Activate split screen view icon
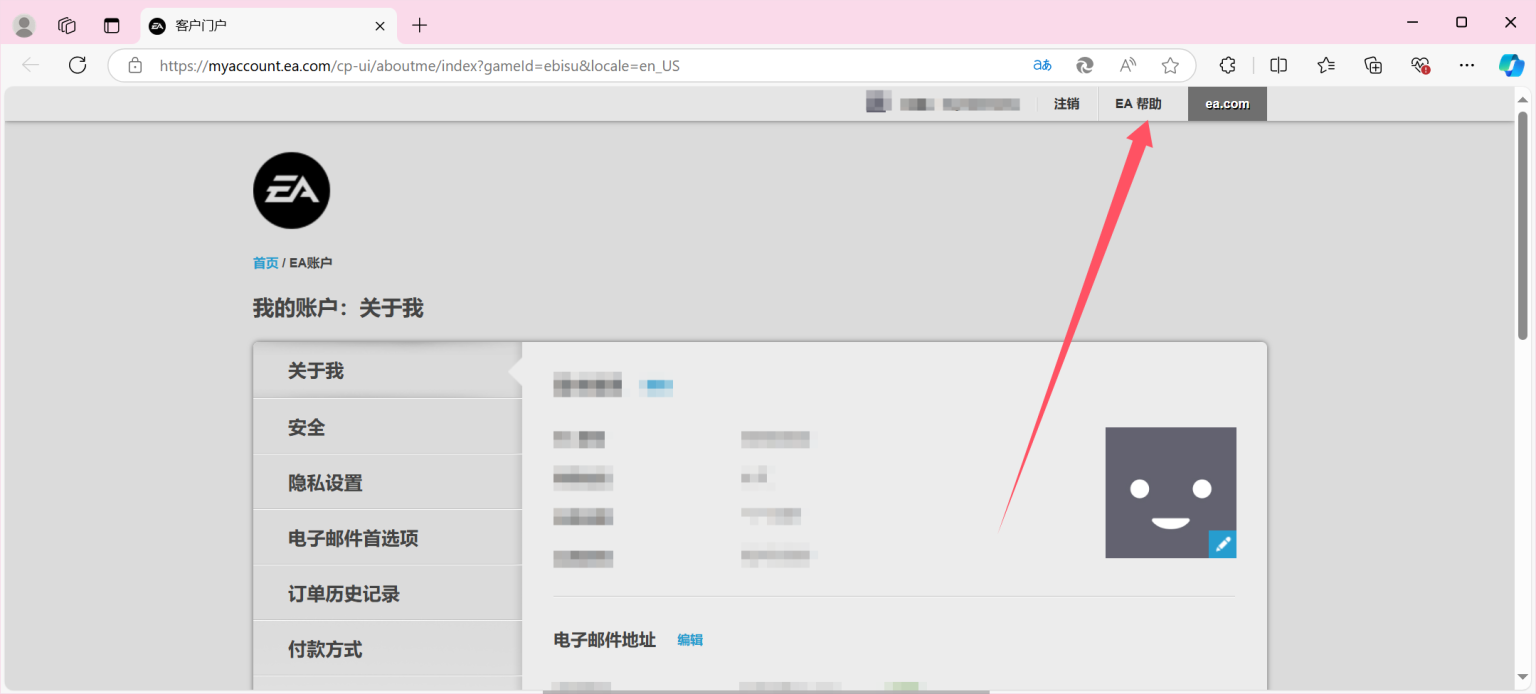The width and height of the screenshot is (1536, 694). (x=1278, y=65)
